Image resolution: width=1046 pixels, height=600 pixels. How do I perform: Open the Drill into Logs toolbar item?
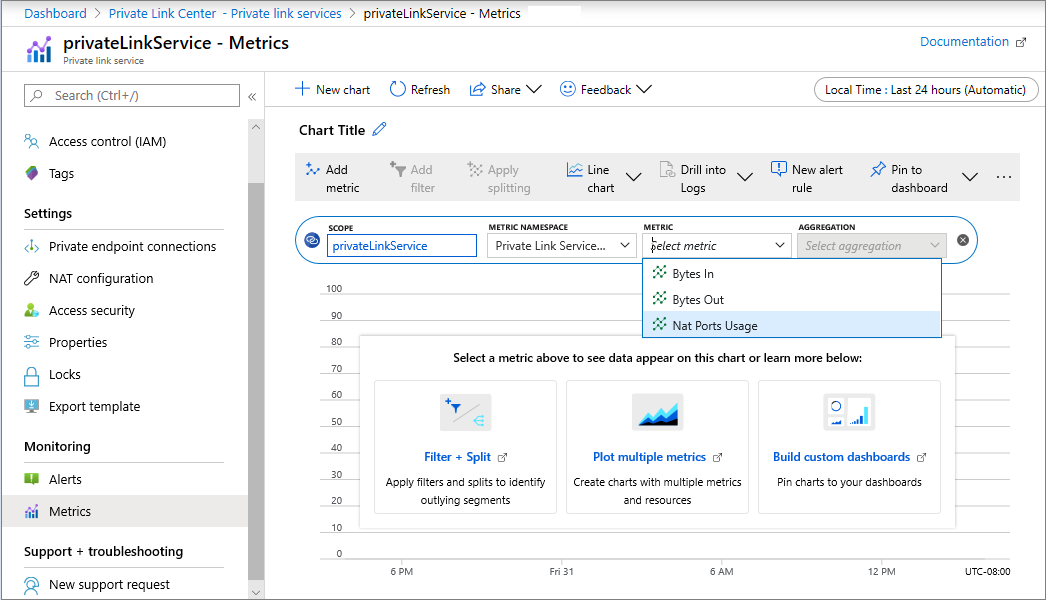pyautogui.click(x=692, y=178)
